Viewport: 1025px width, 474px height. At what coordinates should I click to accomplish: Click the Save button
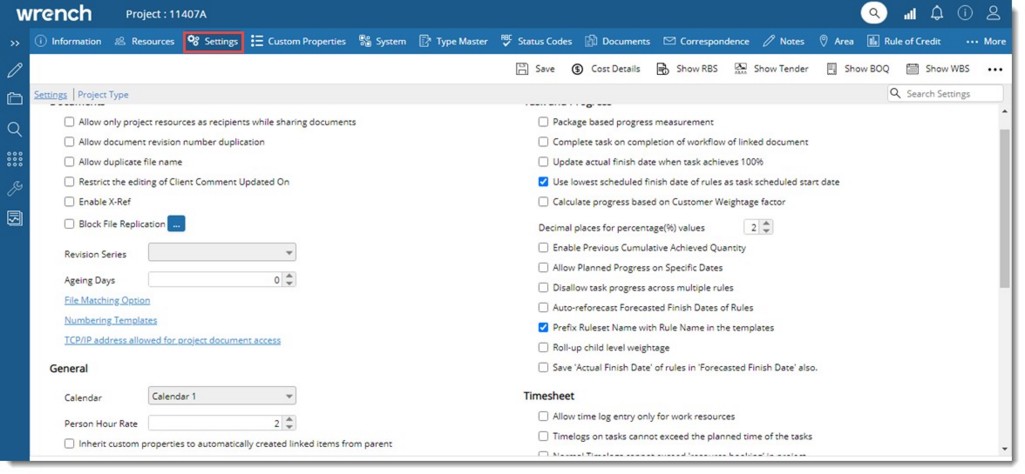pos(535,69)
